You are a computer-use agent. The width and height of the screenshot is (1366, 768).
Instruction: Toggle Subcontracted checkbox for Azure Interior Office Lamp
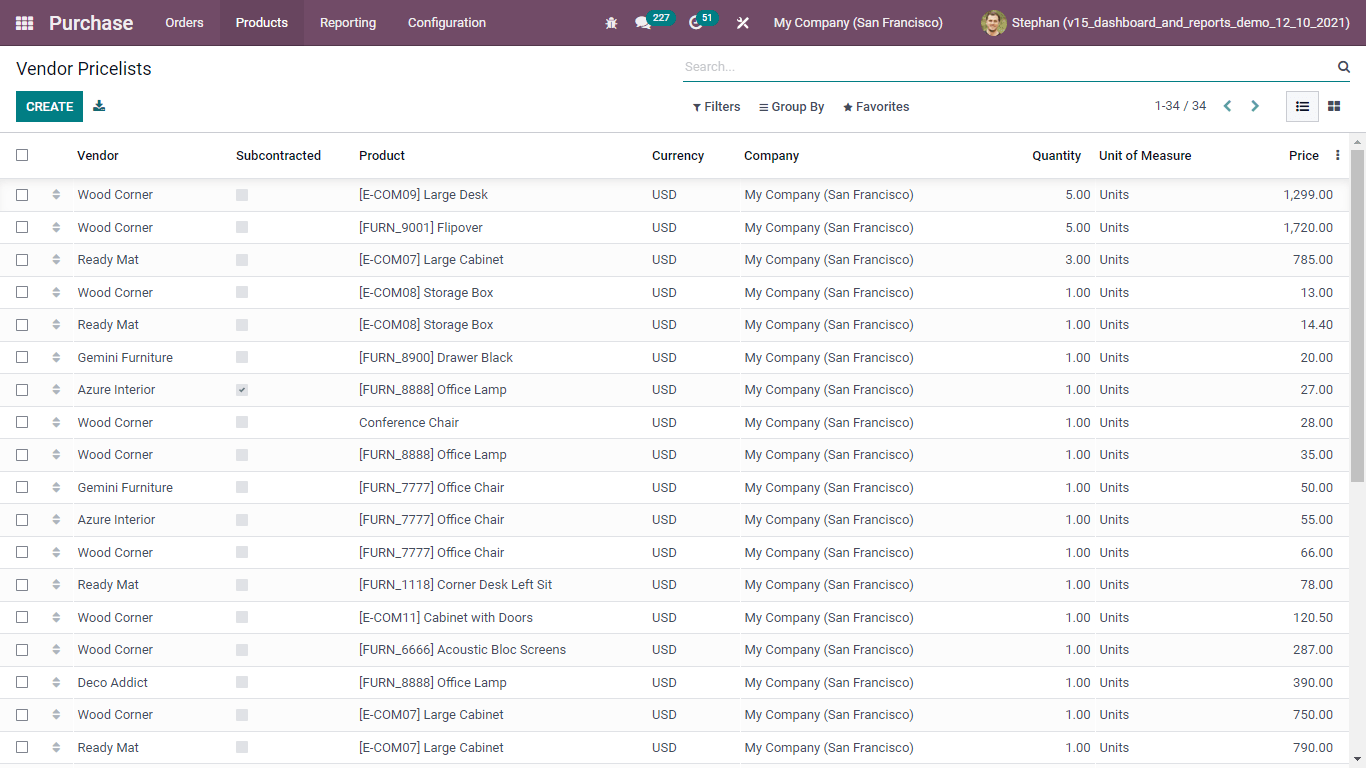(x=242, y=390)
